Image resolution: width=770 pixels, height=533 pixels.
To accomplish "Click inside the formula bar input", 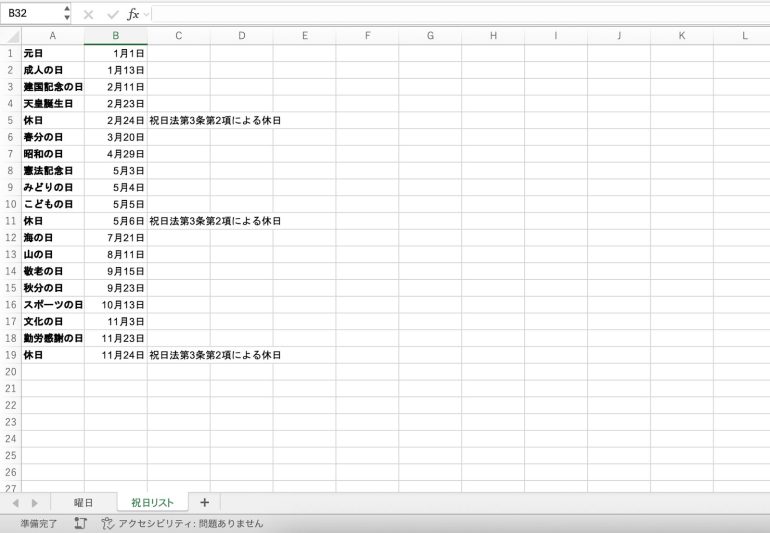I will (461, 14).
